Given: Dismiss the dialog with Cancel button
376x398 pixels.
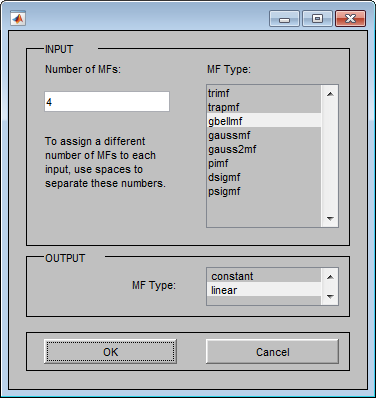Looking at the screenshot, I should pyautogui.click(x=272, y=352).
